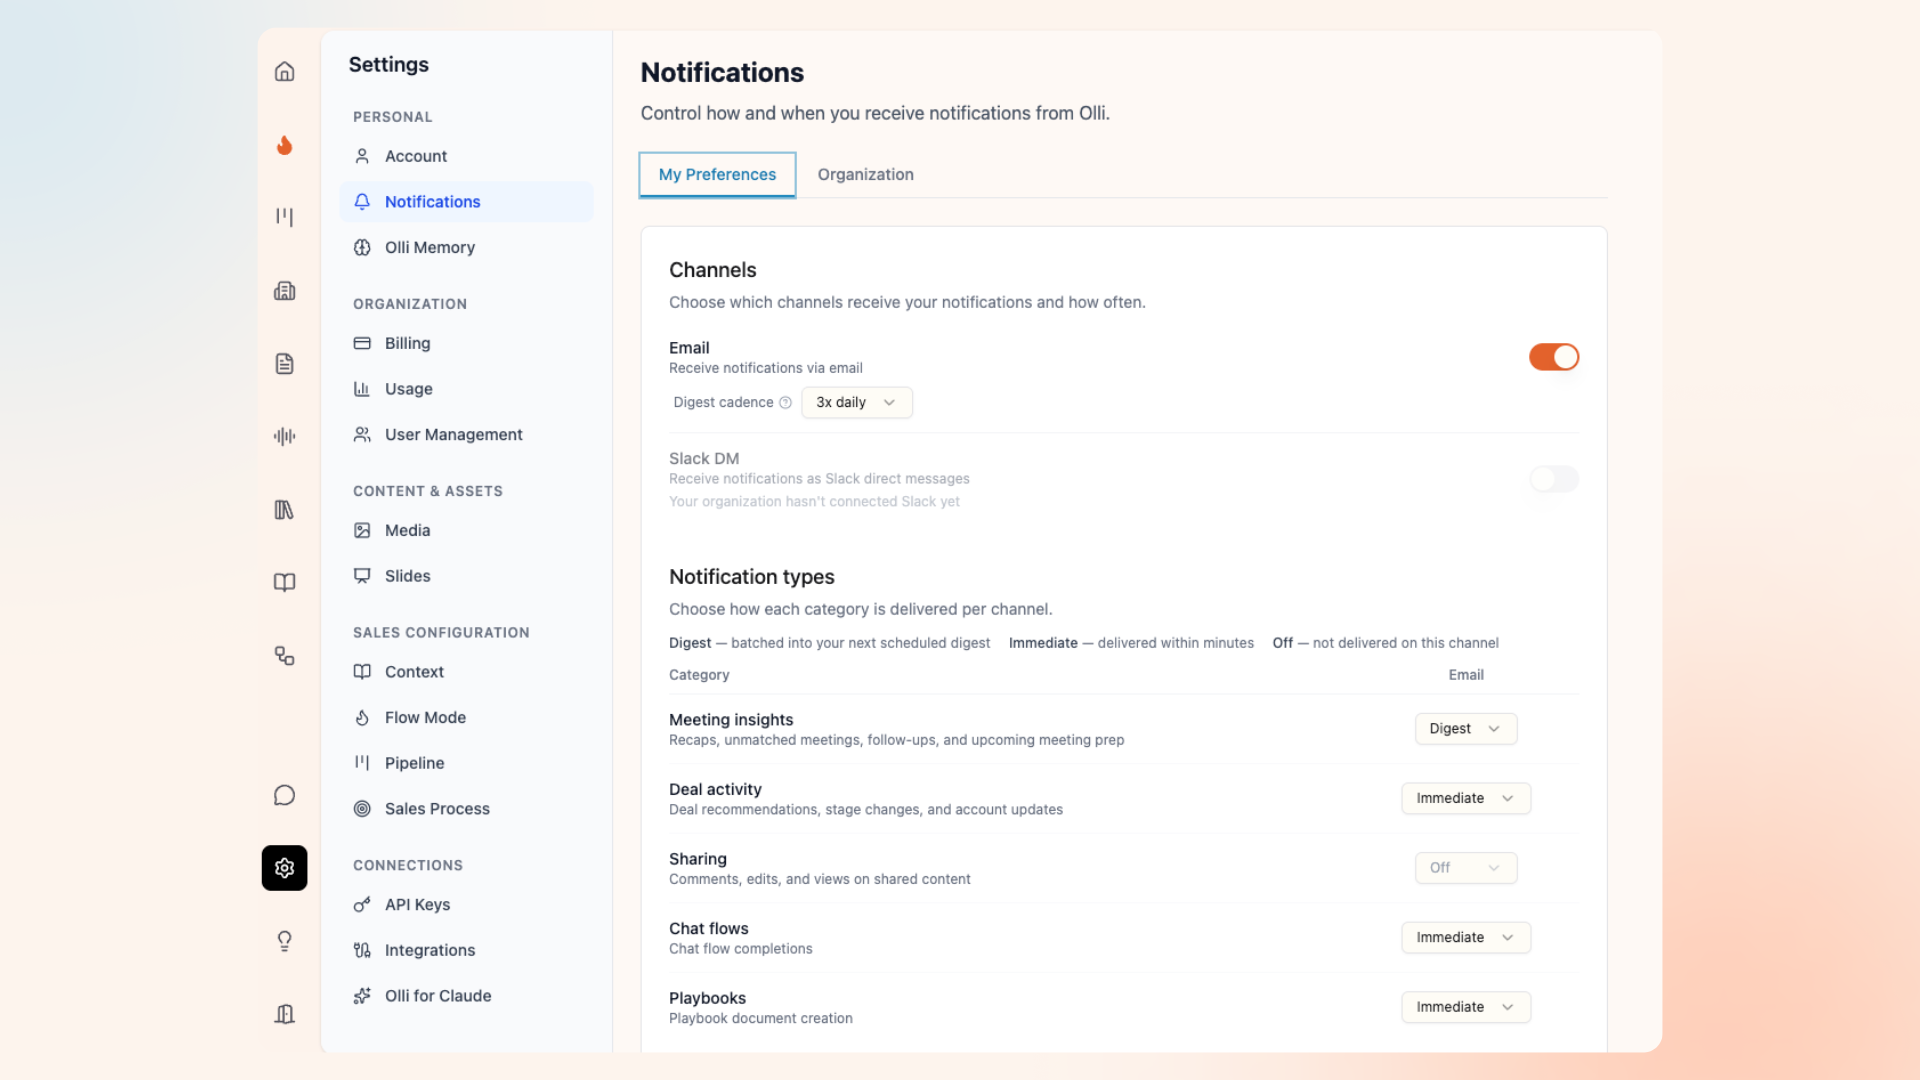Enable the Slack DM toggle
Viewport: 1920px width, 1080px height.
1553,479
